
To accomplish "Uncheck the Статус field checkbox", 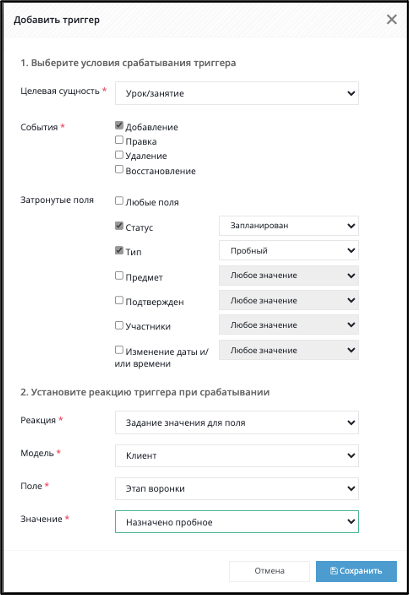I will [x=119, y=226].
